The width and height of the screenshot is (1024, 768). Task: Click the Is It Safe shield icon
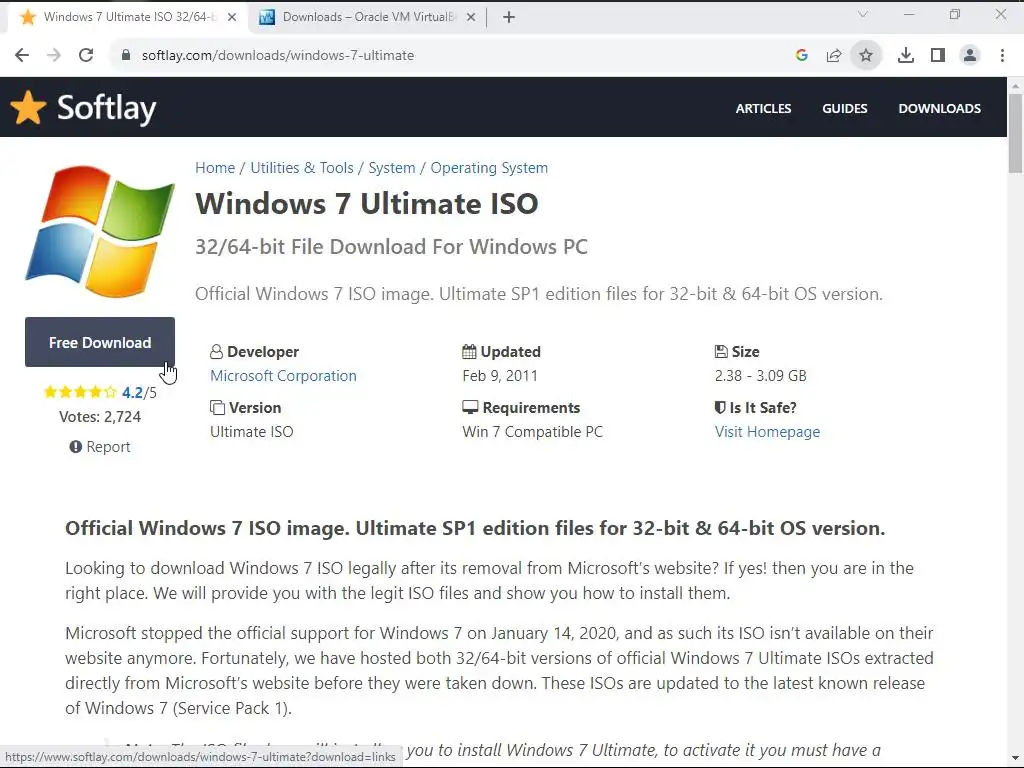click(x=720, y=408)
